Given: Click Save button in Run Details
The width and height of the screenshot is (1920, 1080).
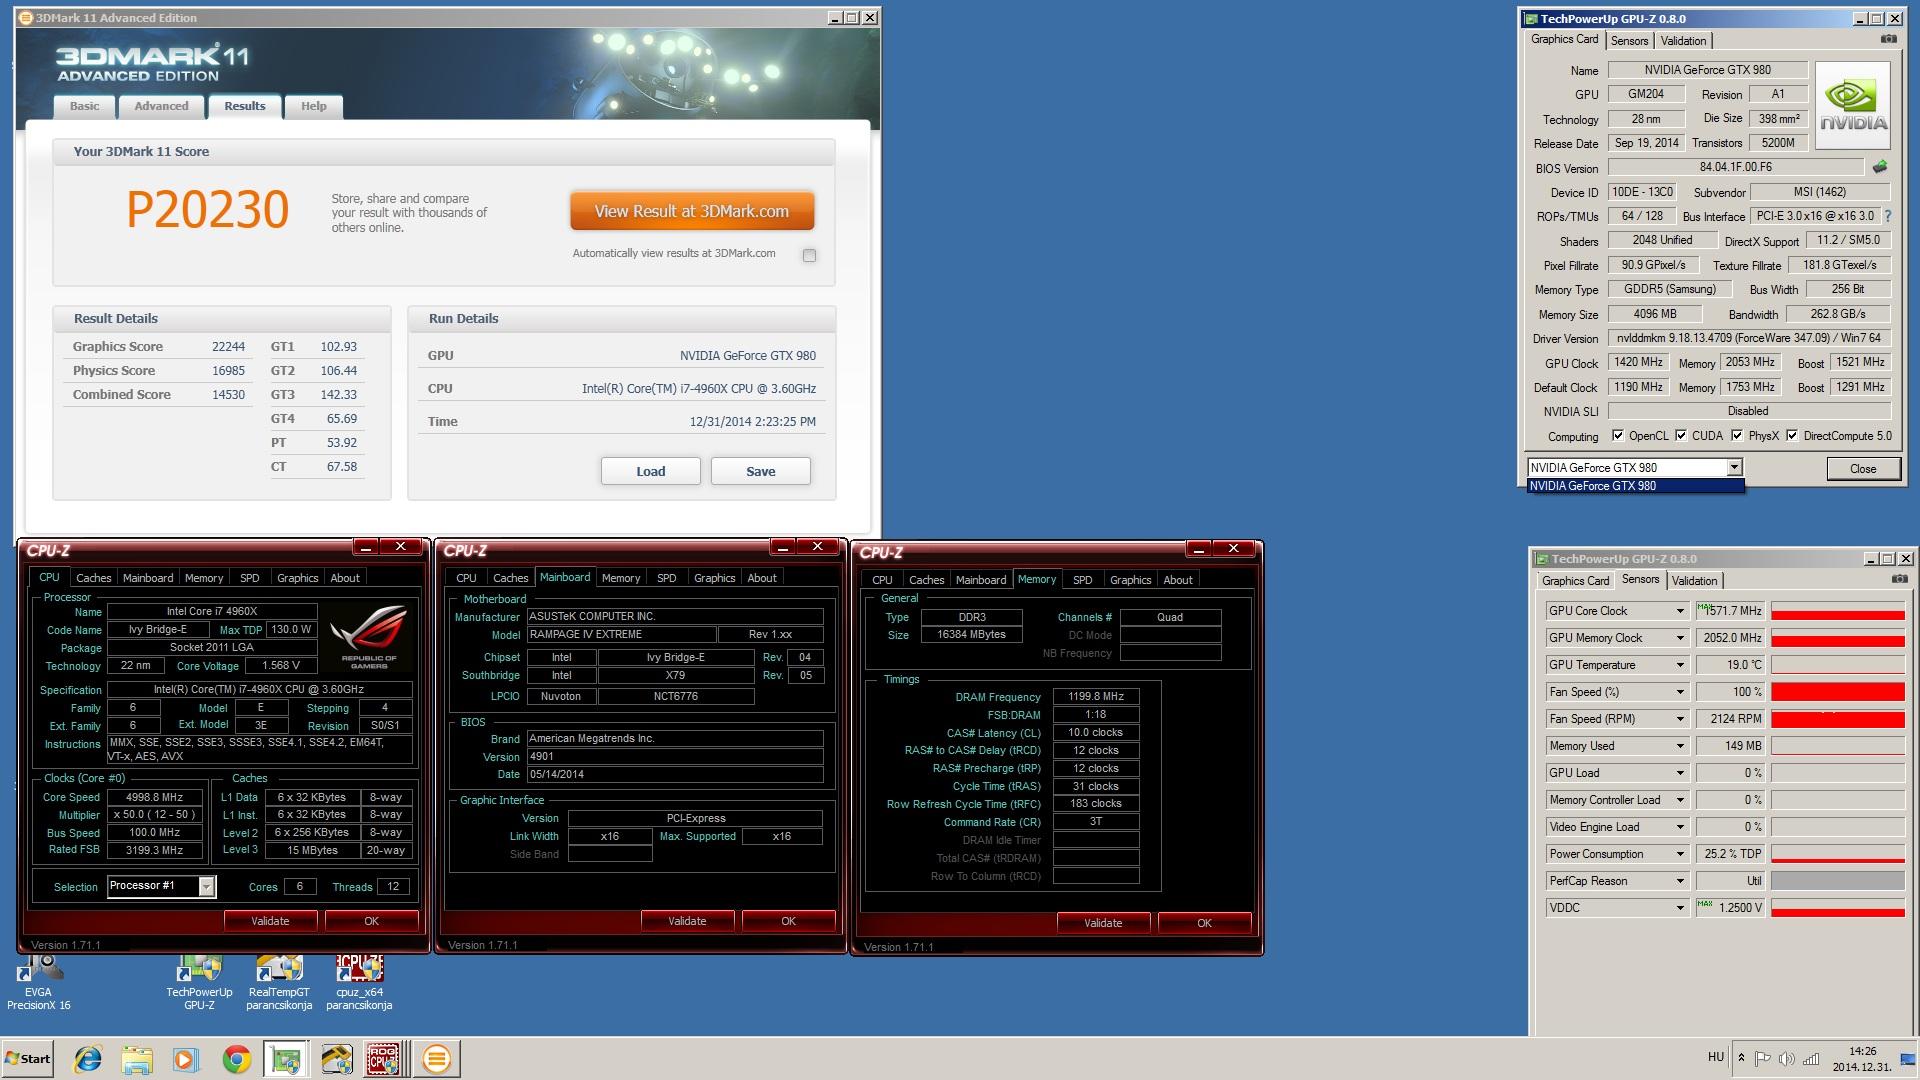Looking at the screenshot, I should click(x=760, y=471).
